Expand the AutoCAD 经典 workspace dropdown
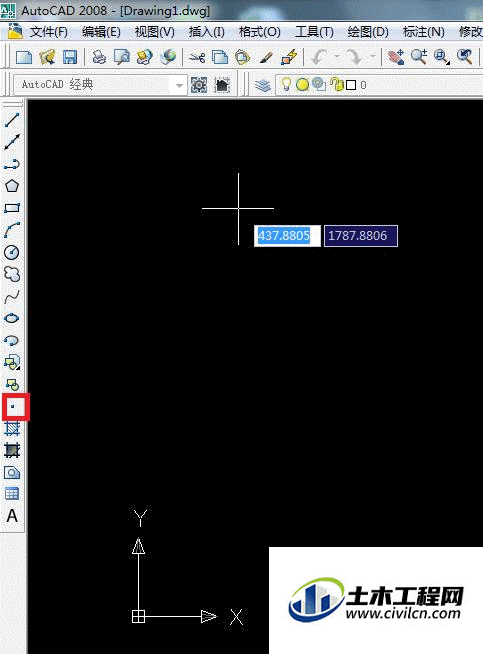483x654 pixels. click(x=179, y=86)
